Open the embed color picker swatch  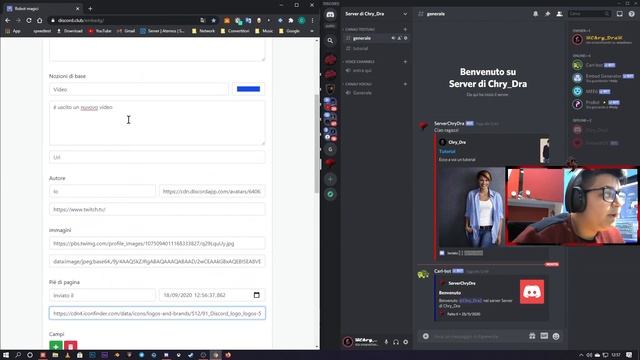tap(249, 89)
